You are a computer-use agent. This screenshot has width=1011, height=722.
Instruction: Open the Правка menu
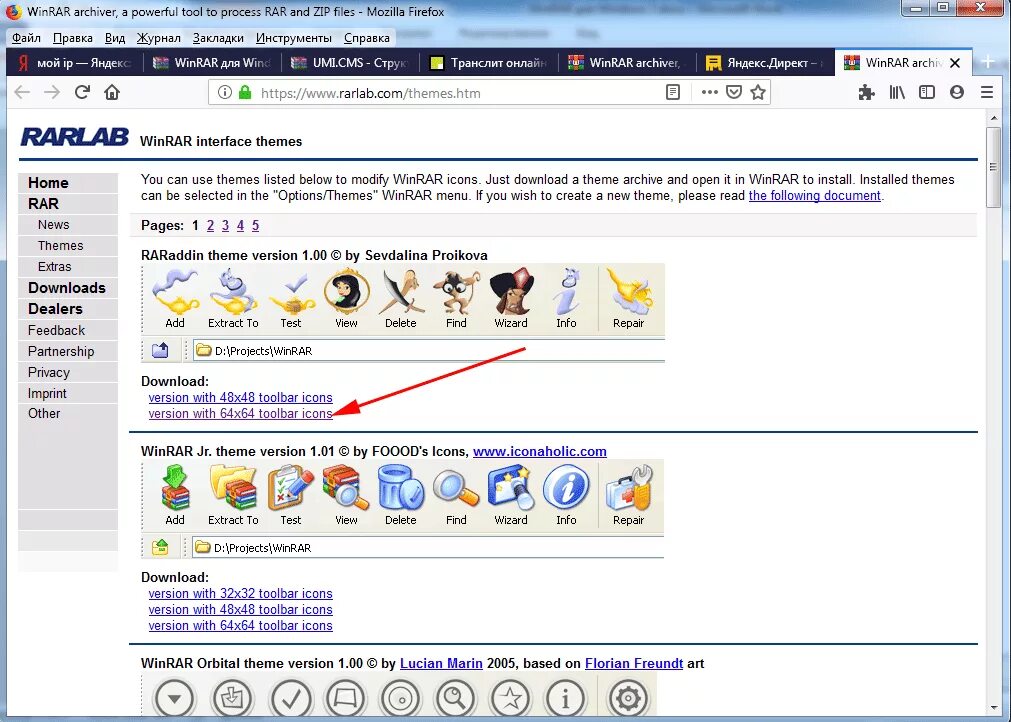72,37
